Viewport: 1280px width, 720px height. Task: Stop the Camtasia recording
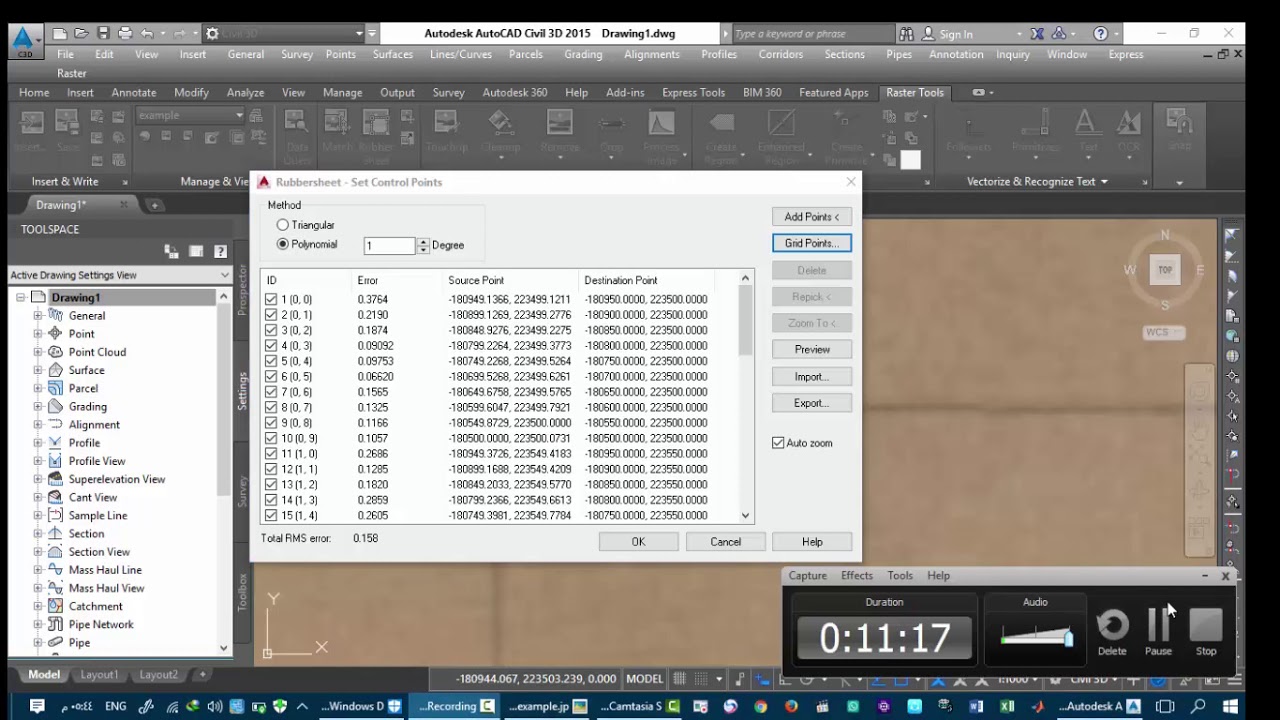tap(1206, 633)
